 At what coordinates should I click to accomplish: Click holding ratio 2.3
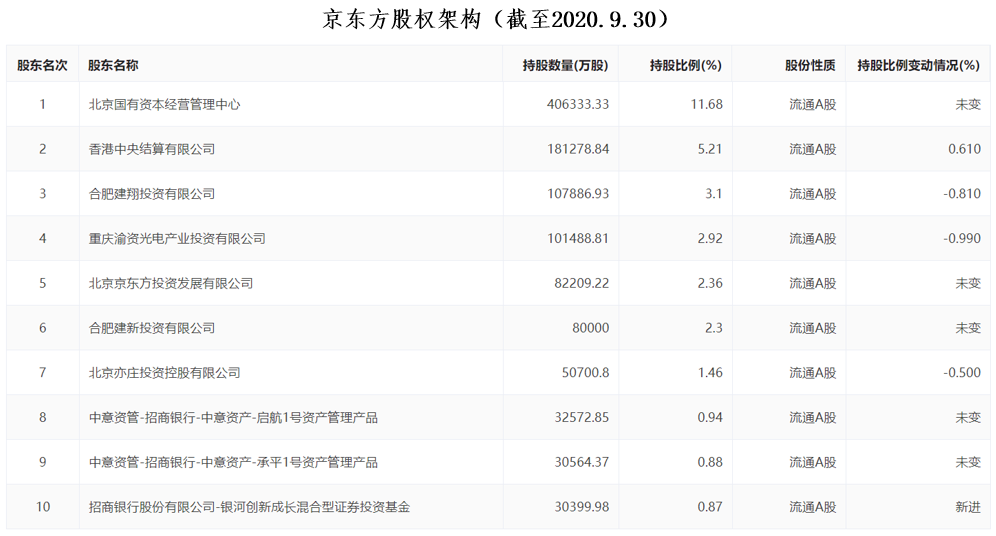(713, 328)
